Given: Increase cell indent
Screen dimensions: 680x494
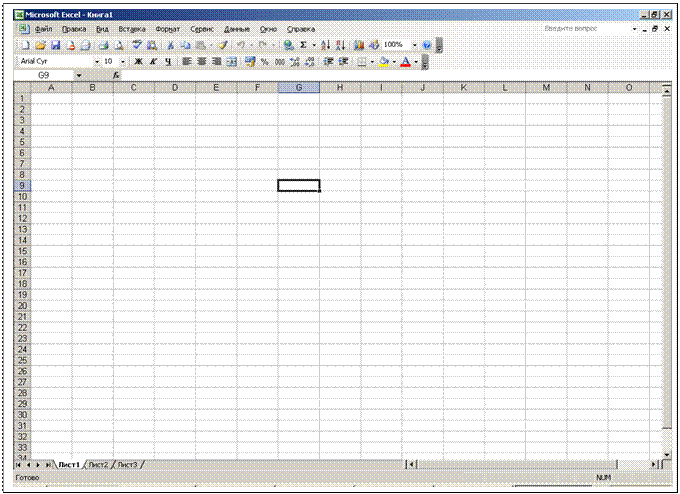Looking at the screenshot, I should pyautogui.click(x=343, y=62).
